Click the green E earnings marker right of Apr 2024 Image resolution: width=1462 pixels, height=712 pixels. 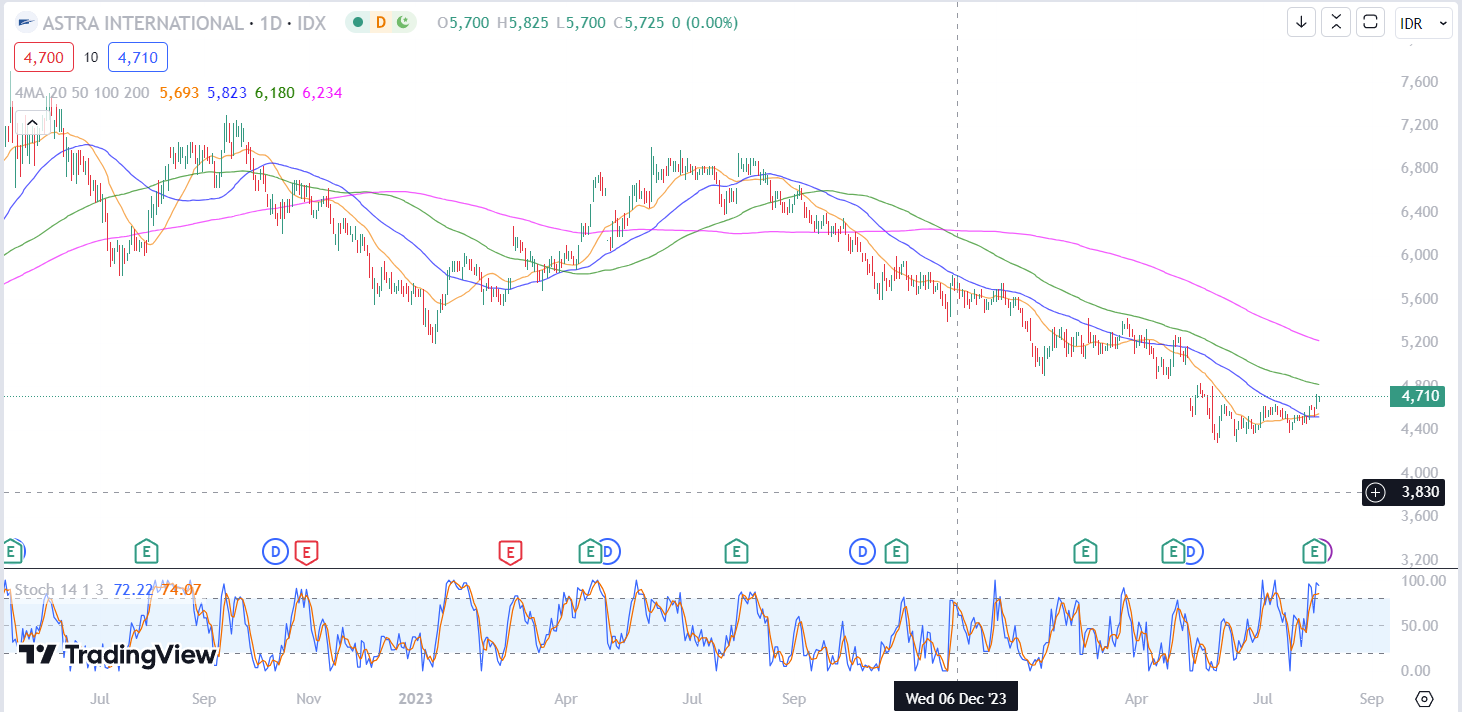click(1171, 550)
